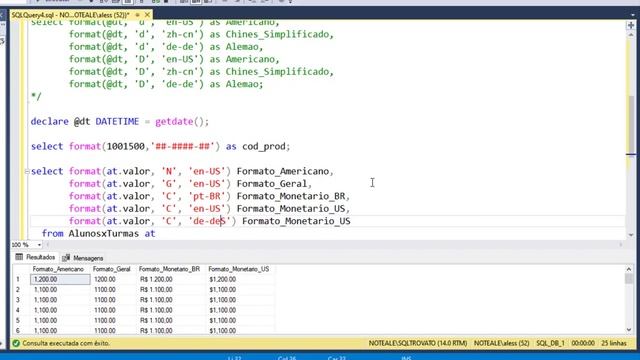
Task: Switch to the Resultados tab
Action: 36,257
